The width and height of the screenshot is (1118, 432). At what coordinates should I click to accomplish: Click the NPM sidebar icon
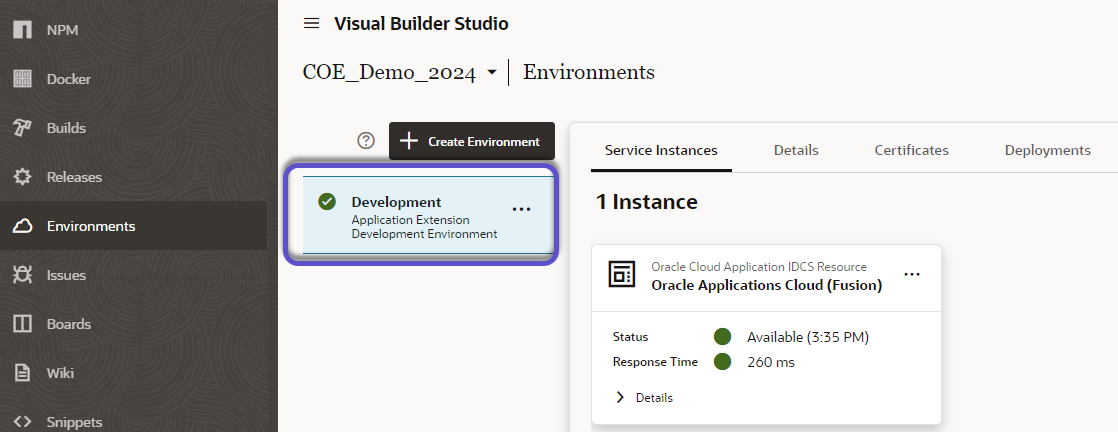[x=22, y=30]
